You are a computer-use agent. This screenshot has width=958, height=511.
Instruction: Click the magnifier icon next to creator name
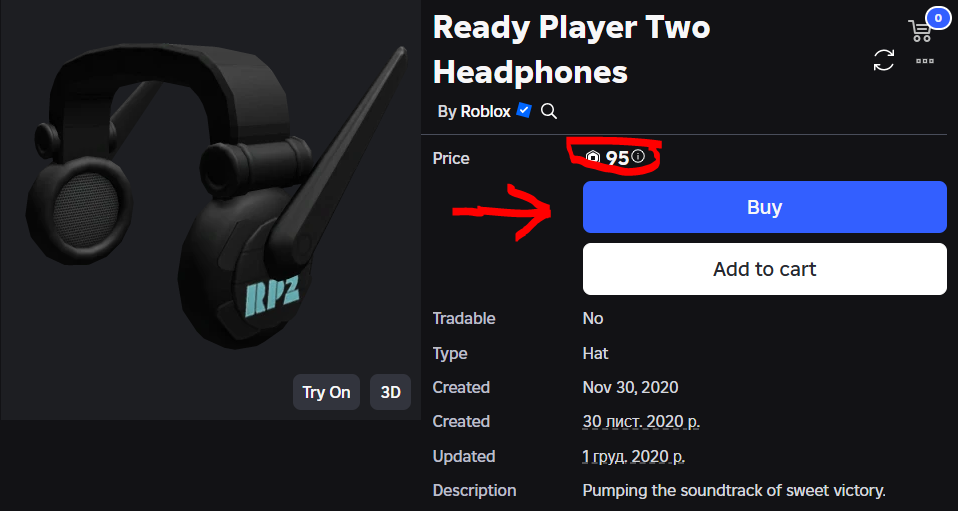click(549, 111)
